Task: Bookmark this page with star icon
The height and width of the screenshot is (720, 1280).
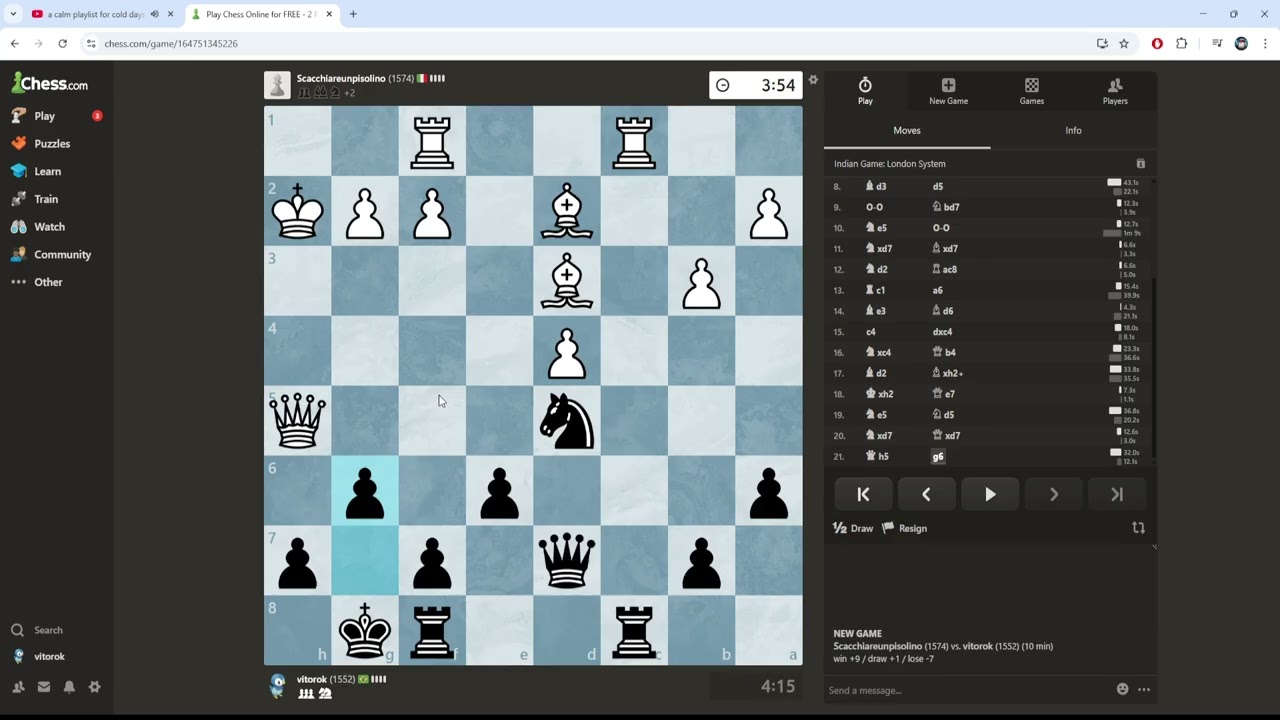Action: [x=1124, y=44]
